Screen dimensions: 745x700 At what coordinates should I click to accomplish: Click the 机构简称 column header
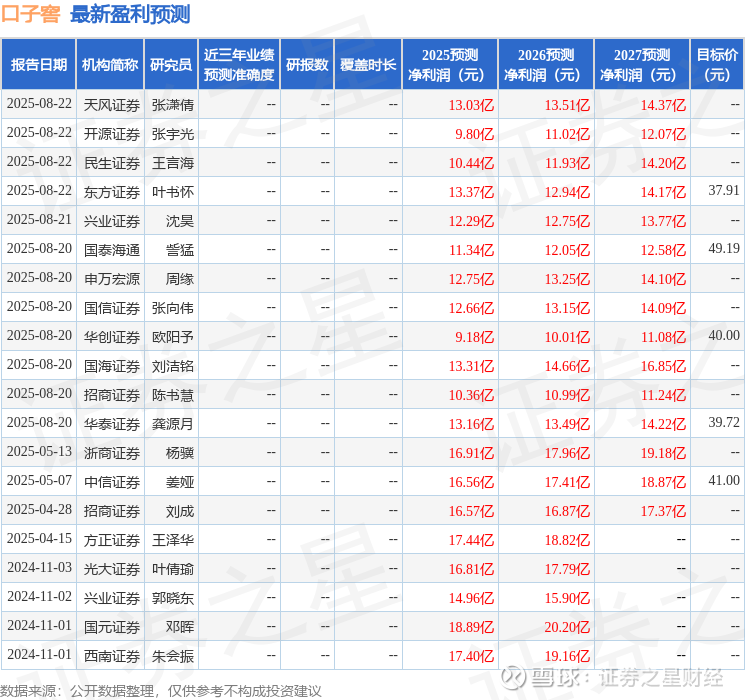click(110, 65)
